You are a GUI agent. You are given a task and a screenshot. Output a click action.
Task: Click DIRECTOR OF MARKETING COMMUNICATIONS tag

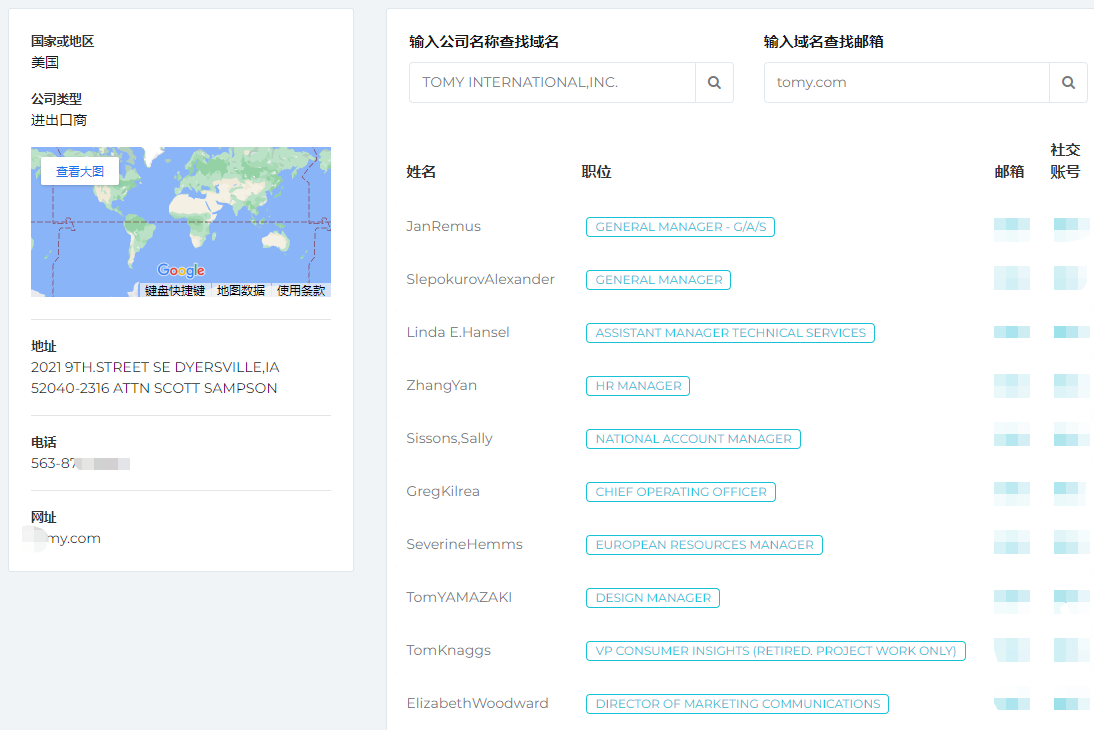pyautogui.click(x=737, y=704)
